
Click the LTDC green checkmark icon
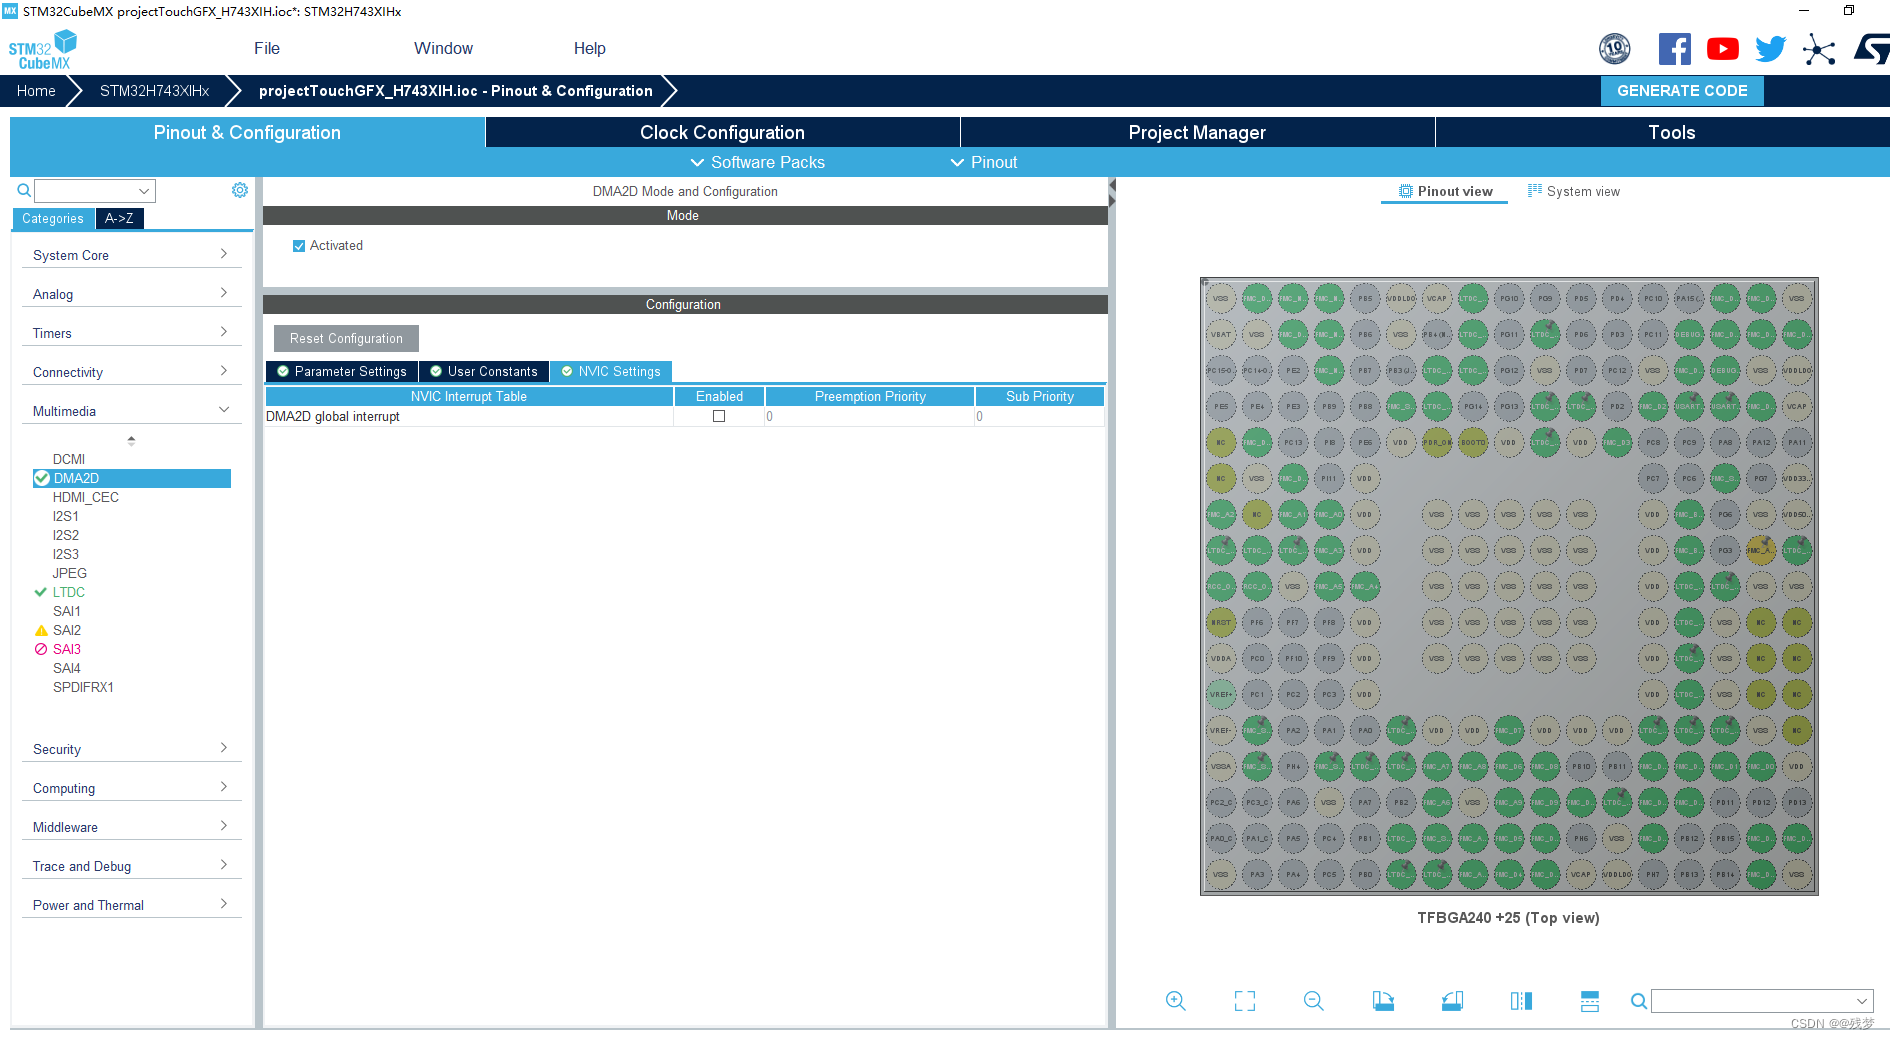coord(41,592)
